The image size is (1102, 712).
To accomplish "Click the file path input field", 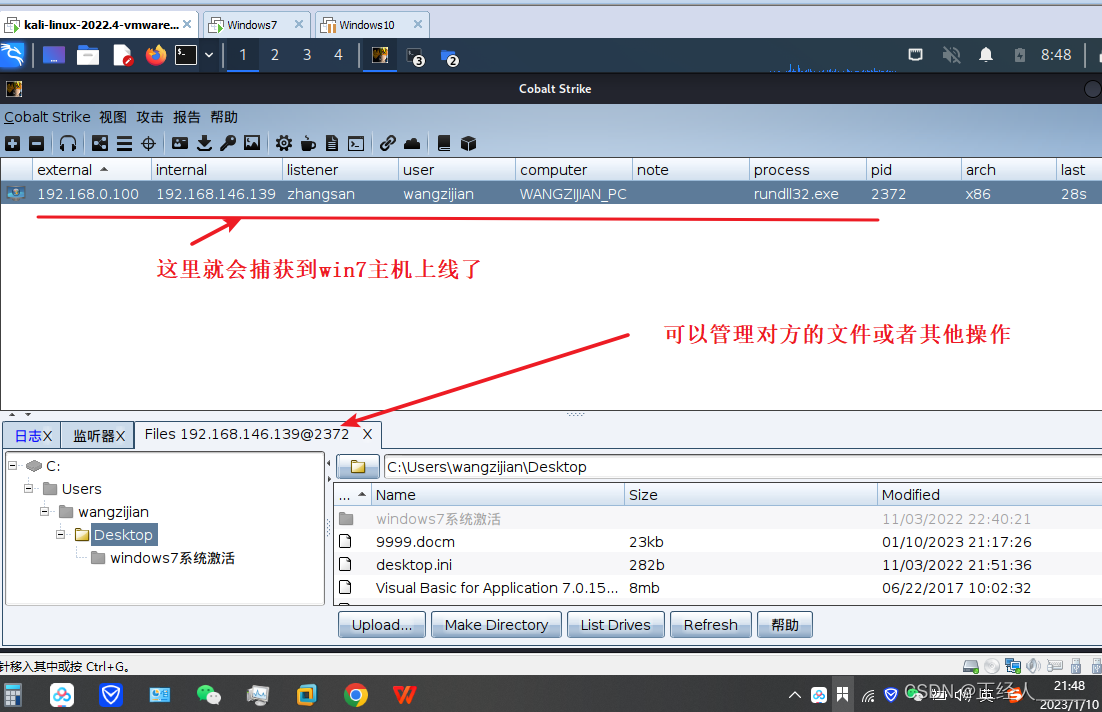I will (743, 467).
